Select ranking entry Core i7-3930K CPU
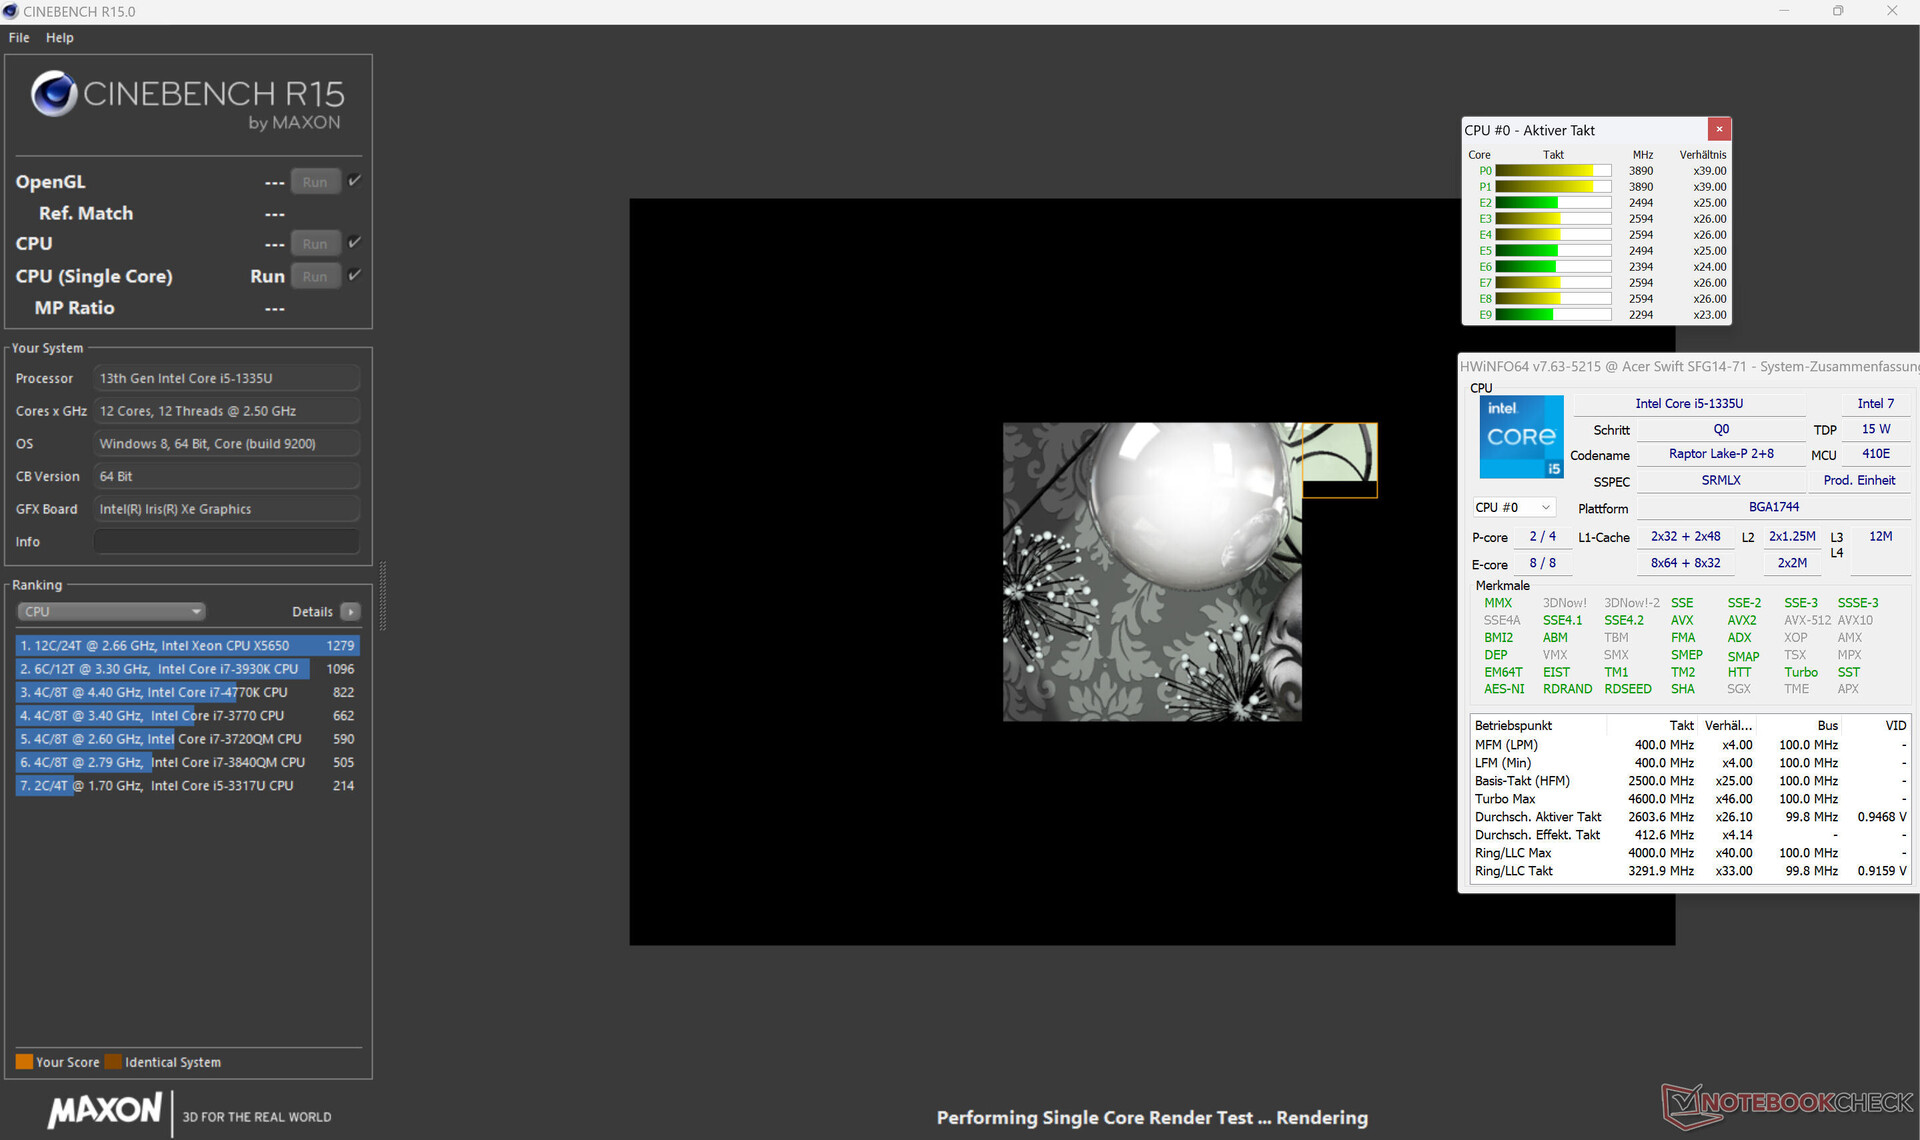 click(x=187, y=669)
